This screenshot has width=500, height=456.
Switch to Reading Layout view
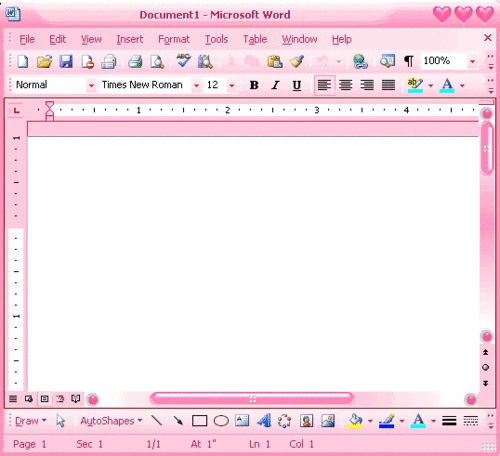click(76, 399)
